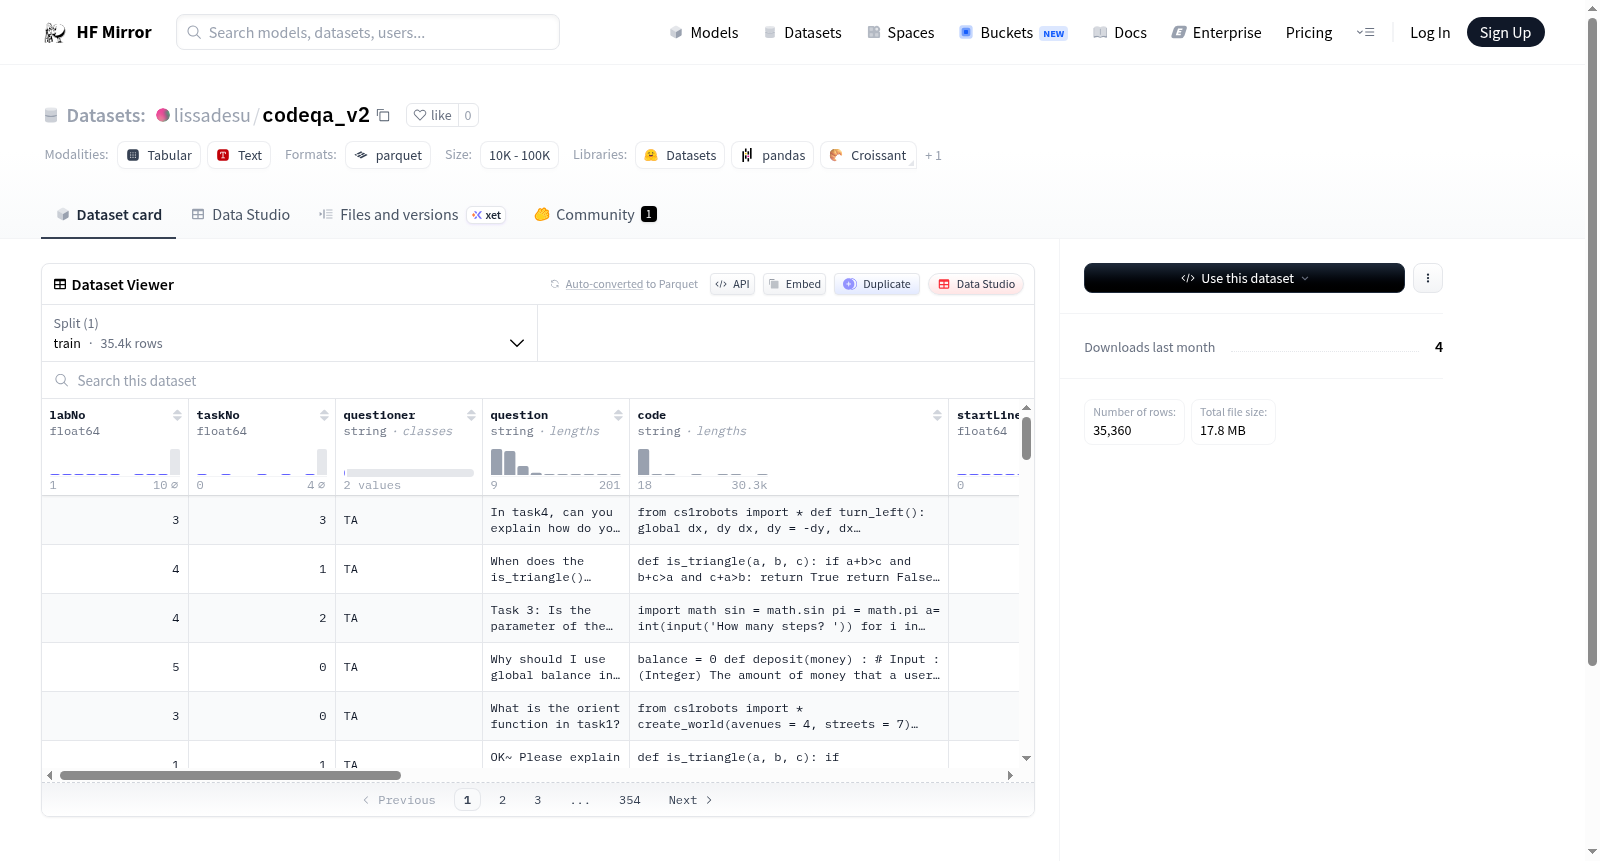Open Data Studio from the viewer header

click(976, 284)
